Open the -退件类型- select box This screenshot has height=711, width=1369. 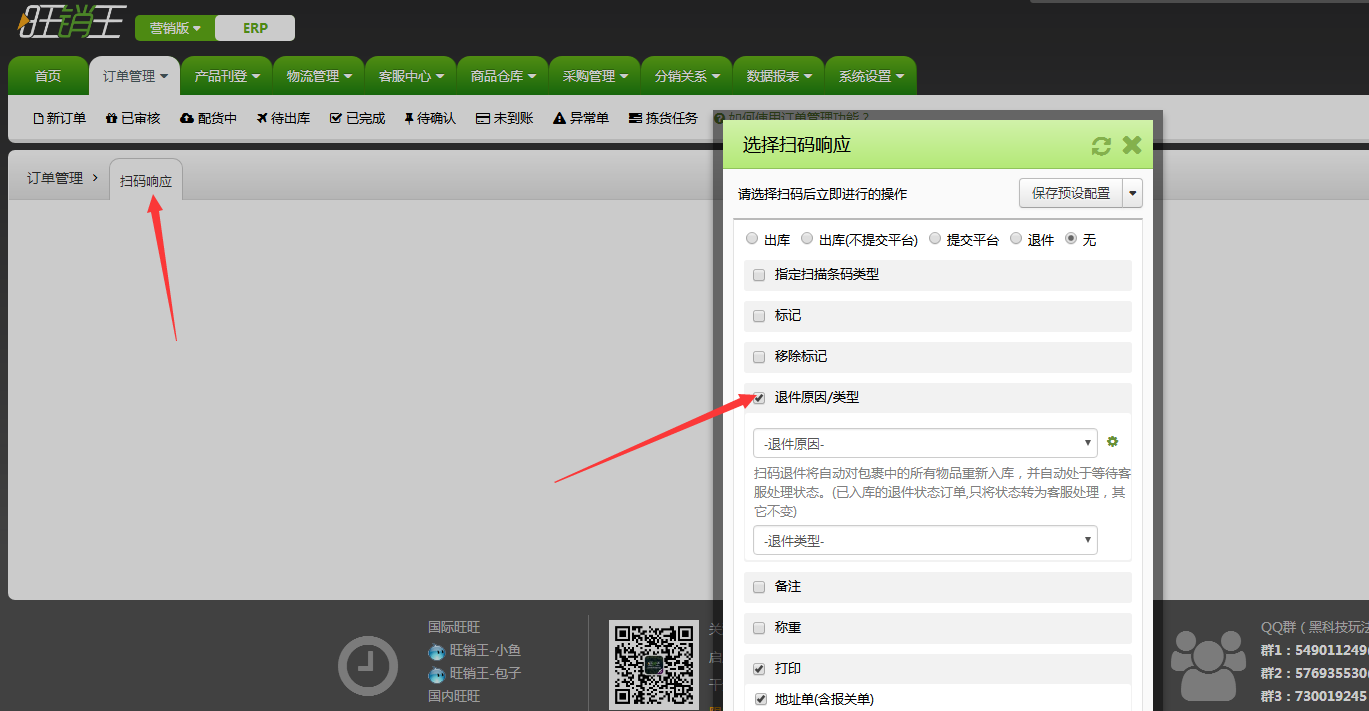[925, 540]
